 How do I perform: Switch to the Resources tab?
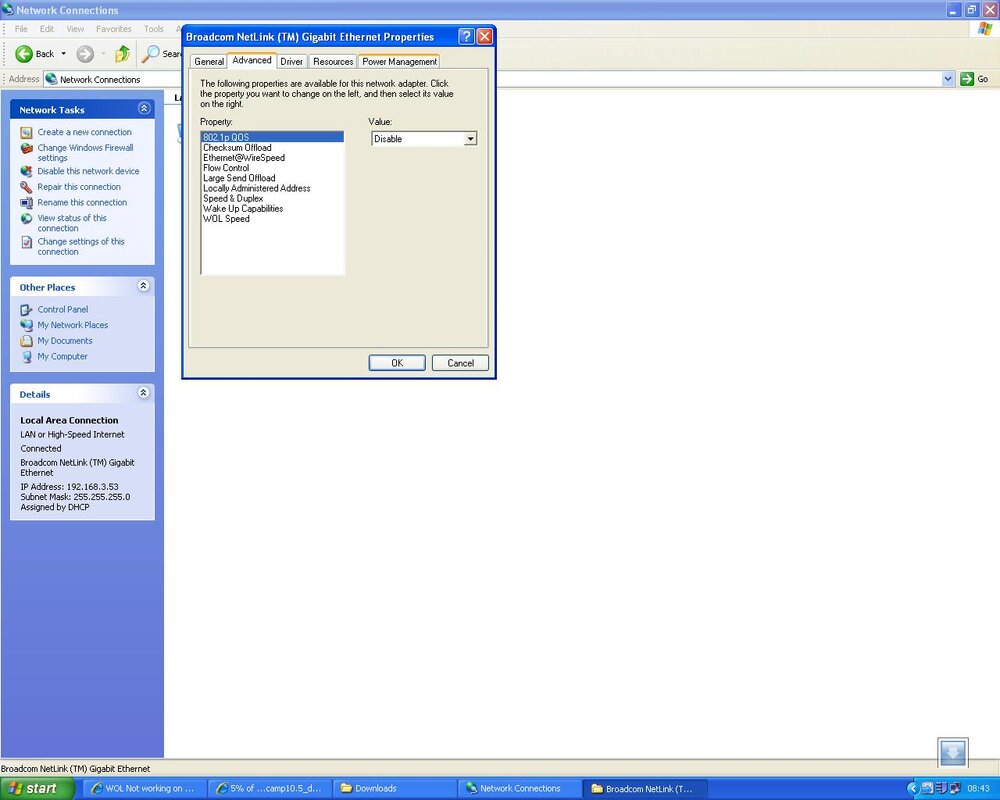pos(333,61)
